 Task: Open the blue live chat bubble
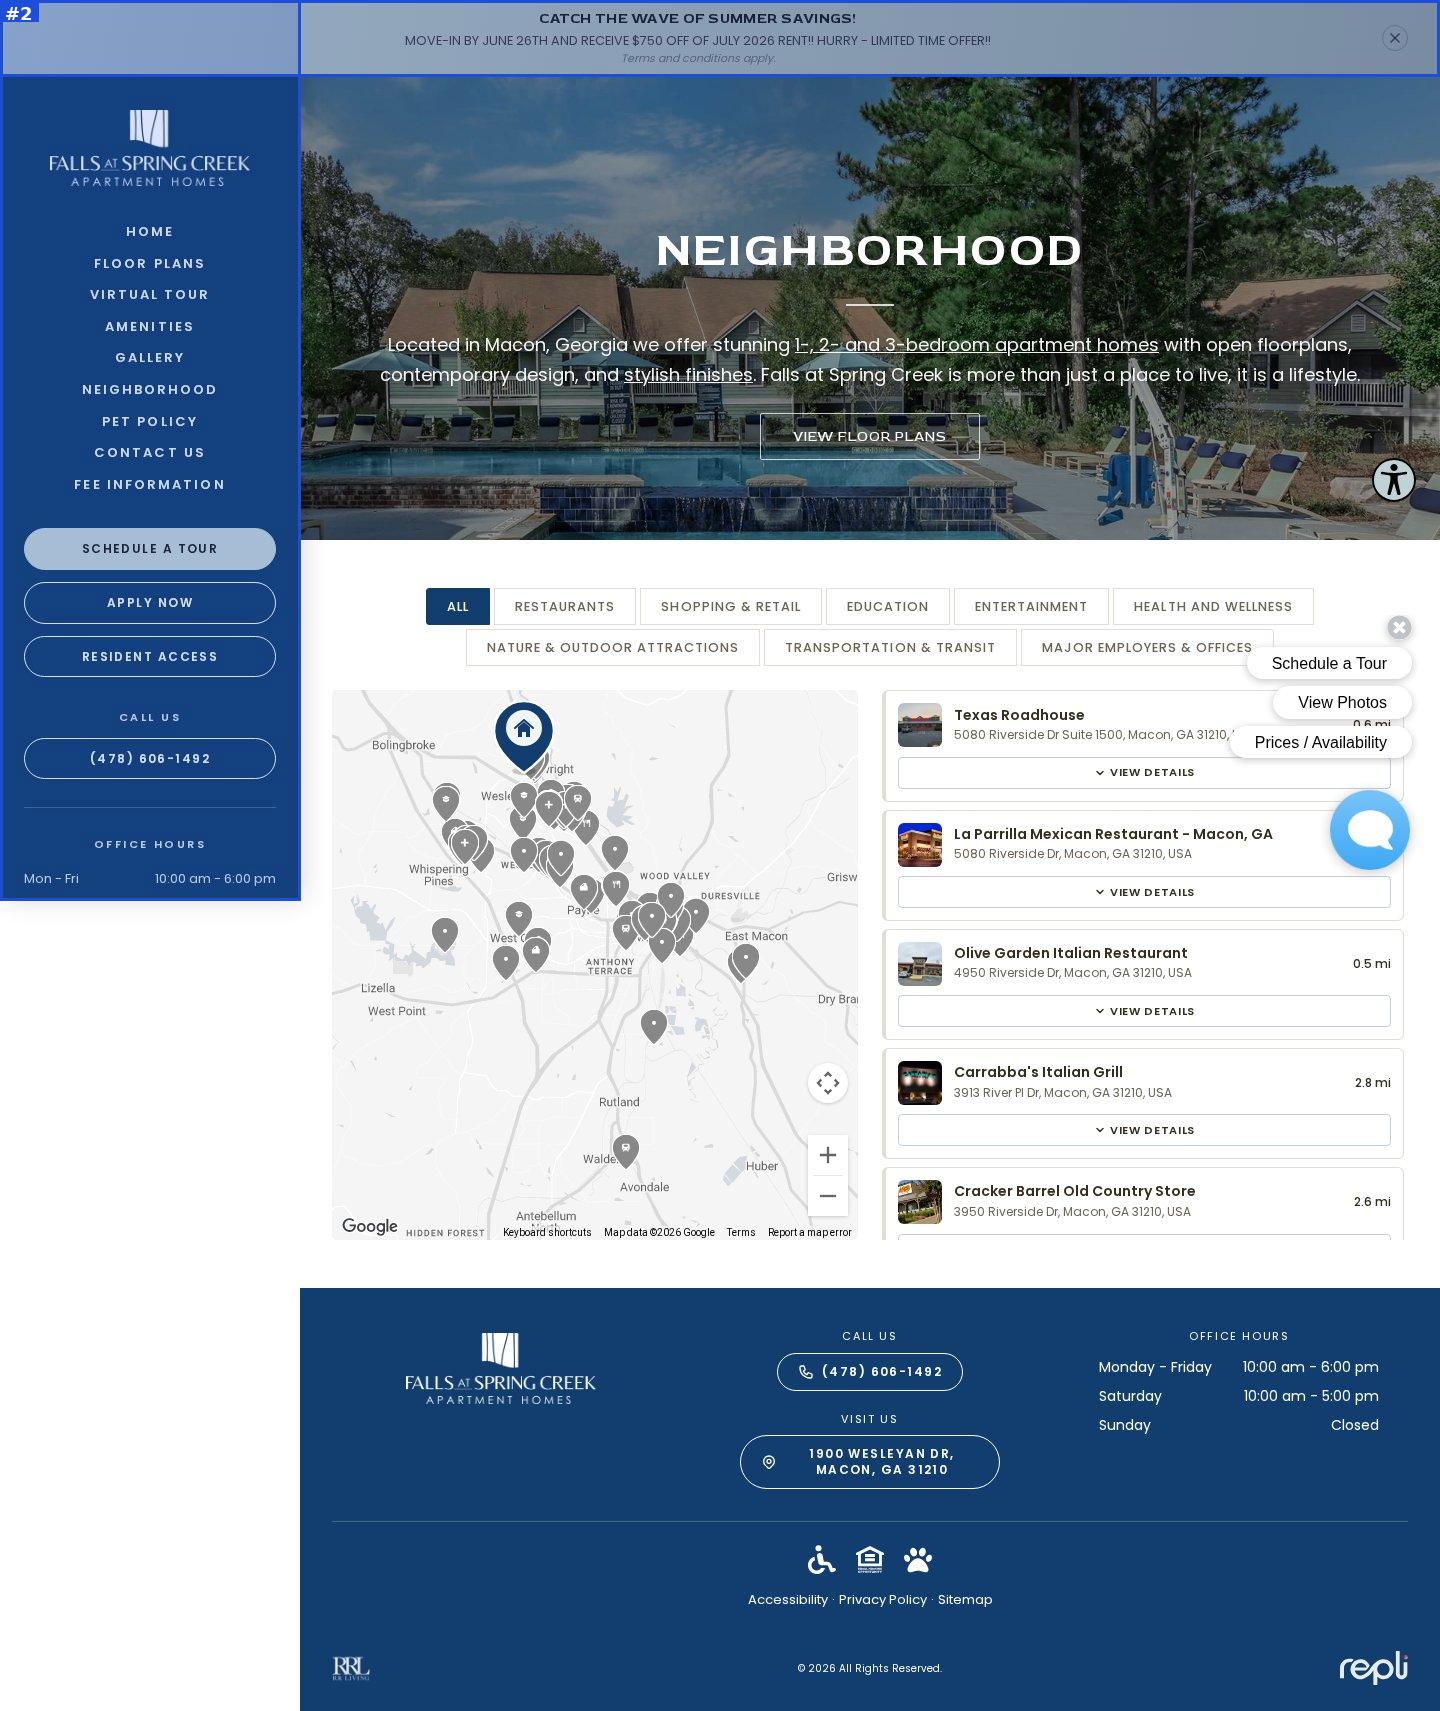click(1369, 830)
